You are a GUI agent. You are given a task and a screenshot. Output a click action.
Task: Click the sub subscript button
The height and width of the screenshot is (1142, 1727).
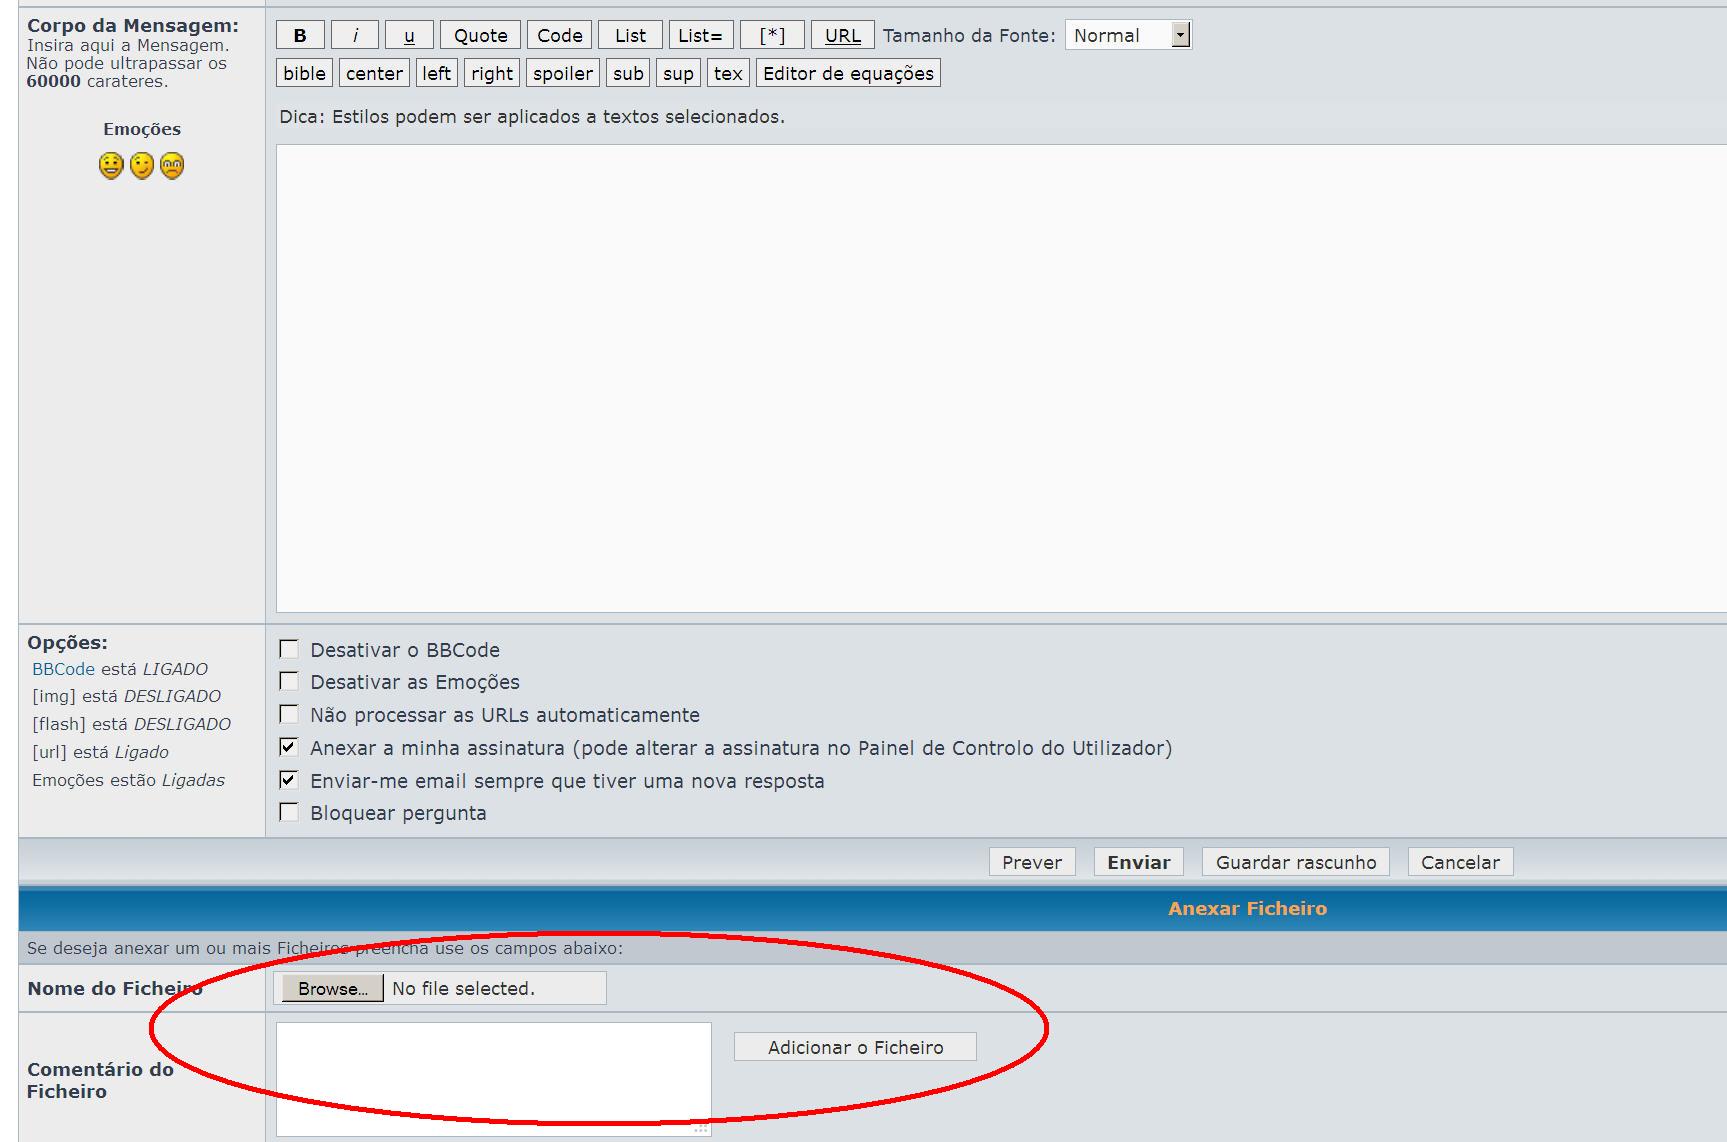point(628,73)
